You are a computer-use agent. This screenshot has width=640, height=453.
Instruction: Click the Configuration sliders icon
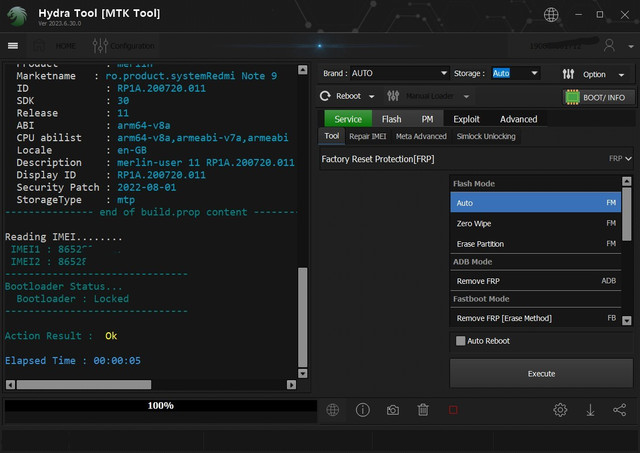click(100, 46)
